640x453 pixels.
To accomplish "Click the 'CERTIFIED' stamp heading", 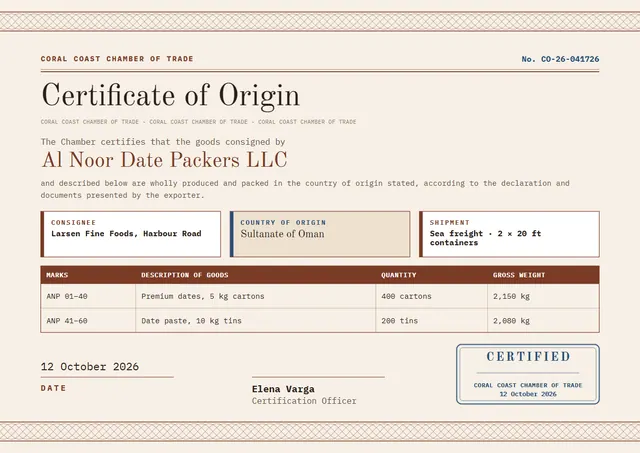I will click(528, 356).
